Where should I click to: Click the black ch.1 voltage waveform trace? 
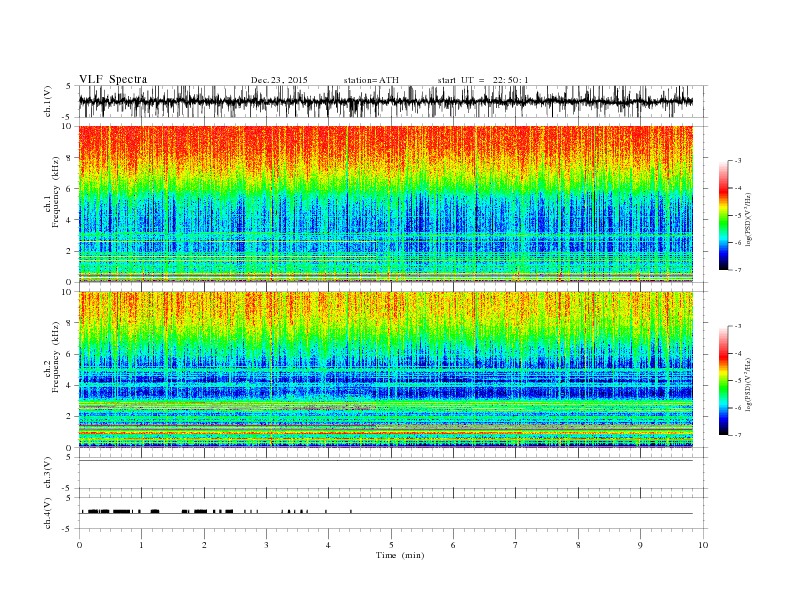[x=385, y=101]
